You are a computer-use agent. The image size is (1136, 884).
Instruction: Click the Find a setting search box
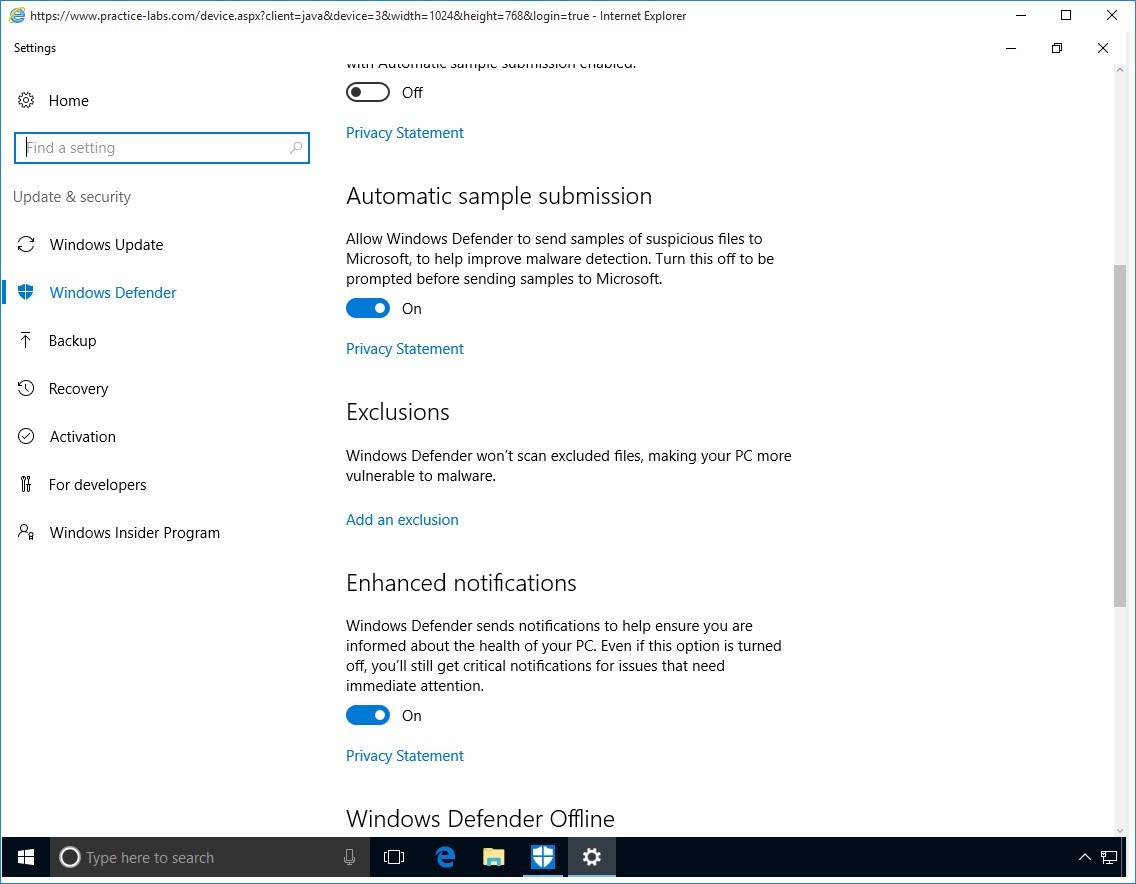pyautogui.click(x=162, y=148)
